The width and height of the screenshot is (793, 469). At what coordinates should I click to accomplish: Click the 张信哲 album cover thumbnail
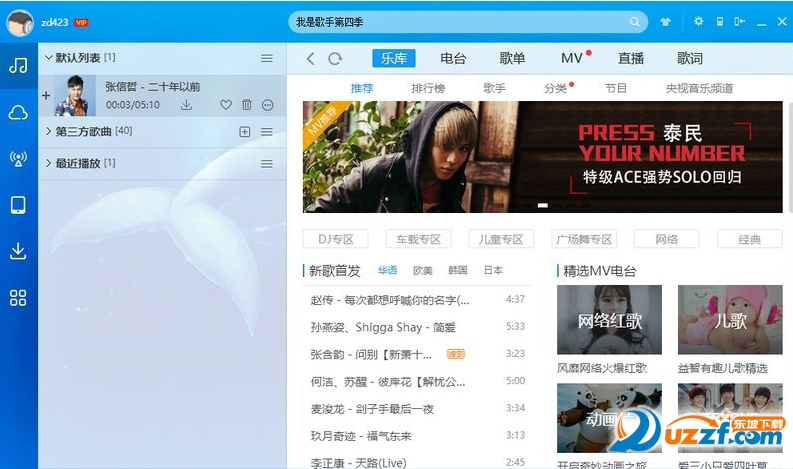(x=75, y=96)
